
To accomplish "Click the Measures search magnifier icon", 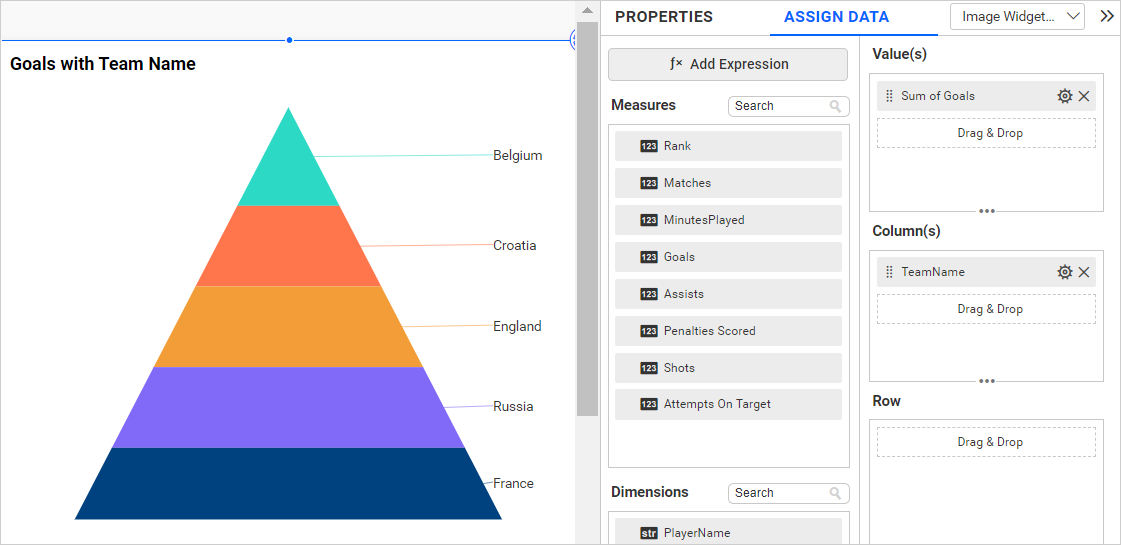I will coord(835,106).
